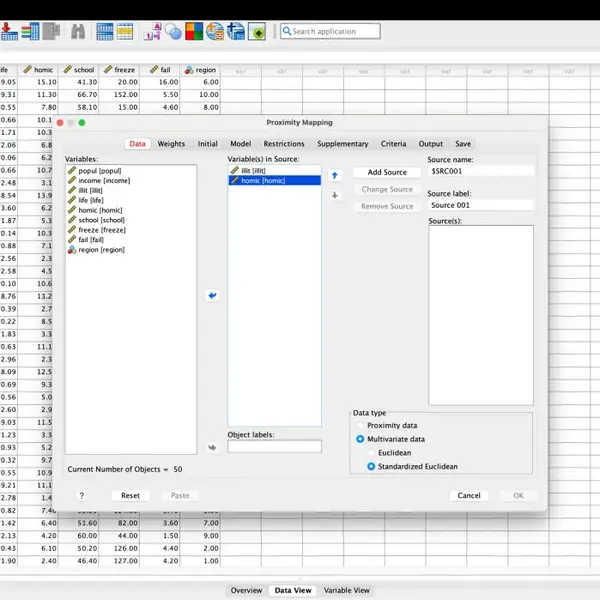This screenshot has height=600, width=600.
Task: Click the globe with blue plus icon
Action: coord(236,31)
